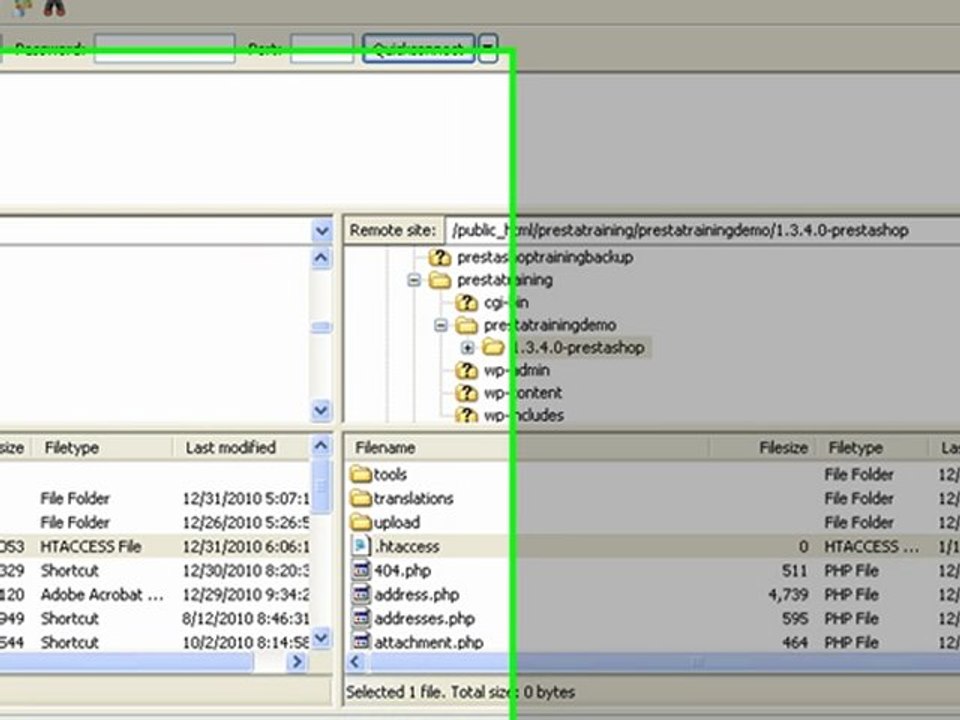Collapse the prestatrainingdemo tree node
This screenshot has width=960, height=720.
pos(441,325)
